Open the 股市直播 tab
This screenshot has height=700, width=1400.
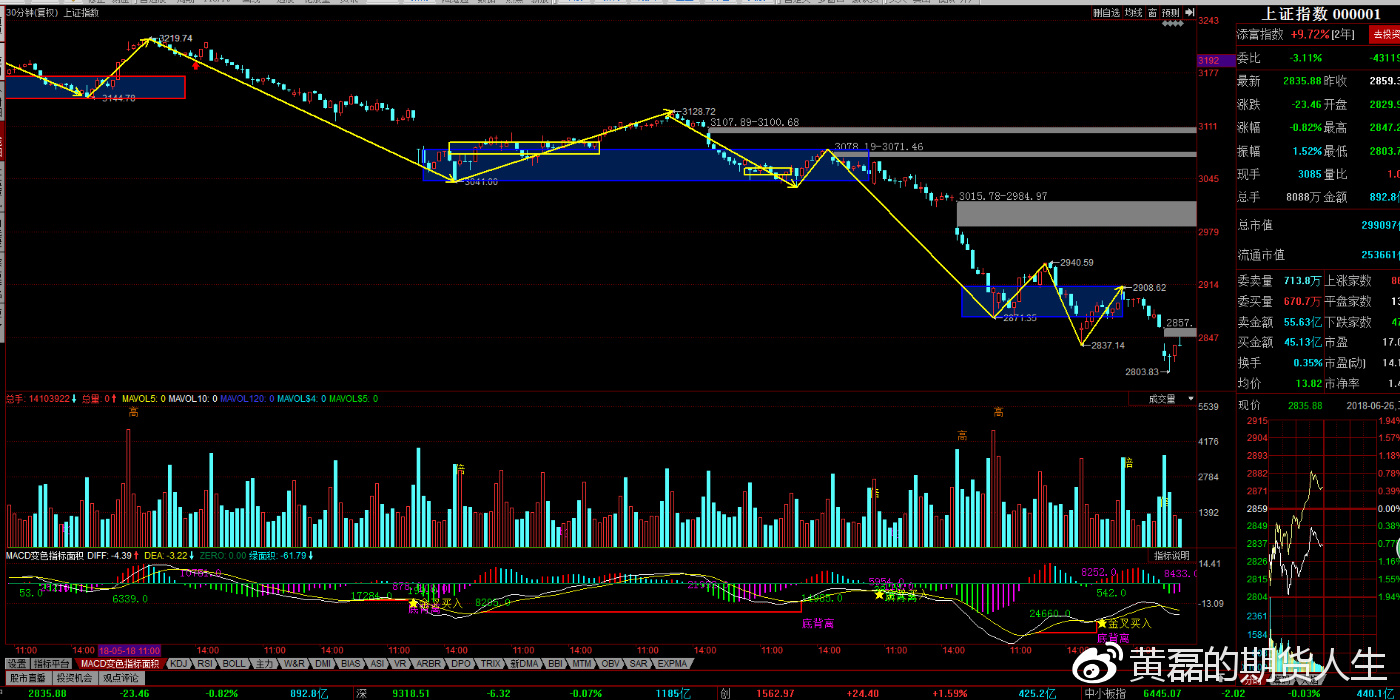click(27, 678)
